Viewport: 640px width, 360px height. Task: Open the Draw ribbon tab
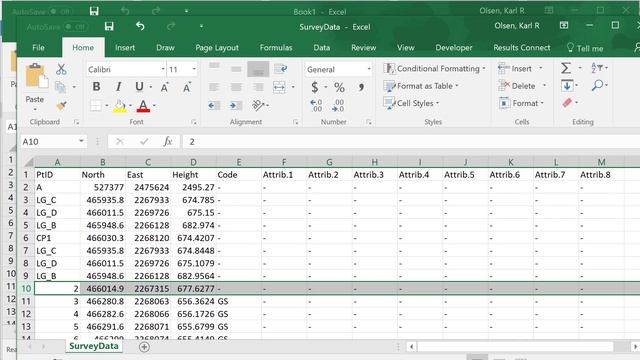tap(165, 48)
